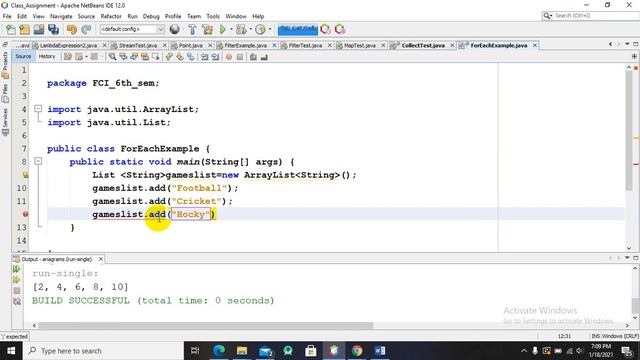Click the New Project toolbar icon

tap(24, 29)
